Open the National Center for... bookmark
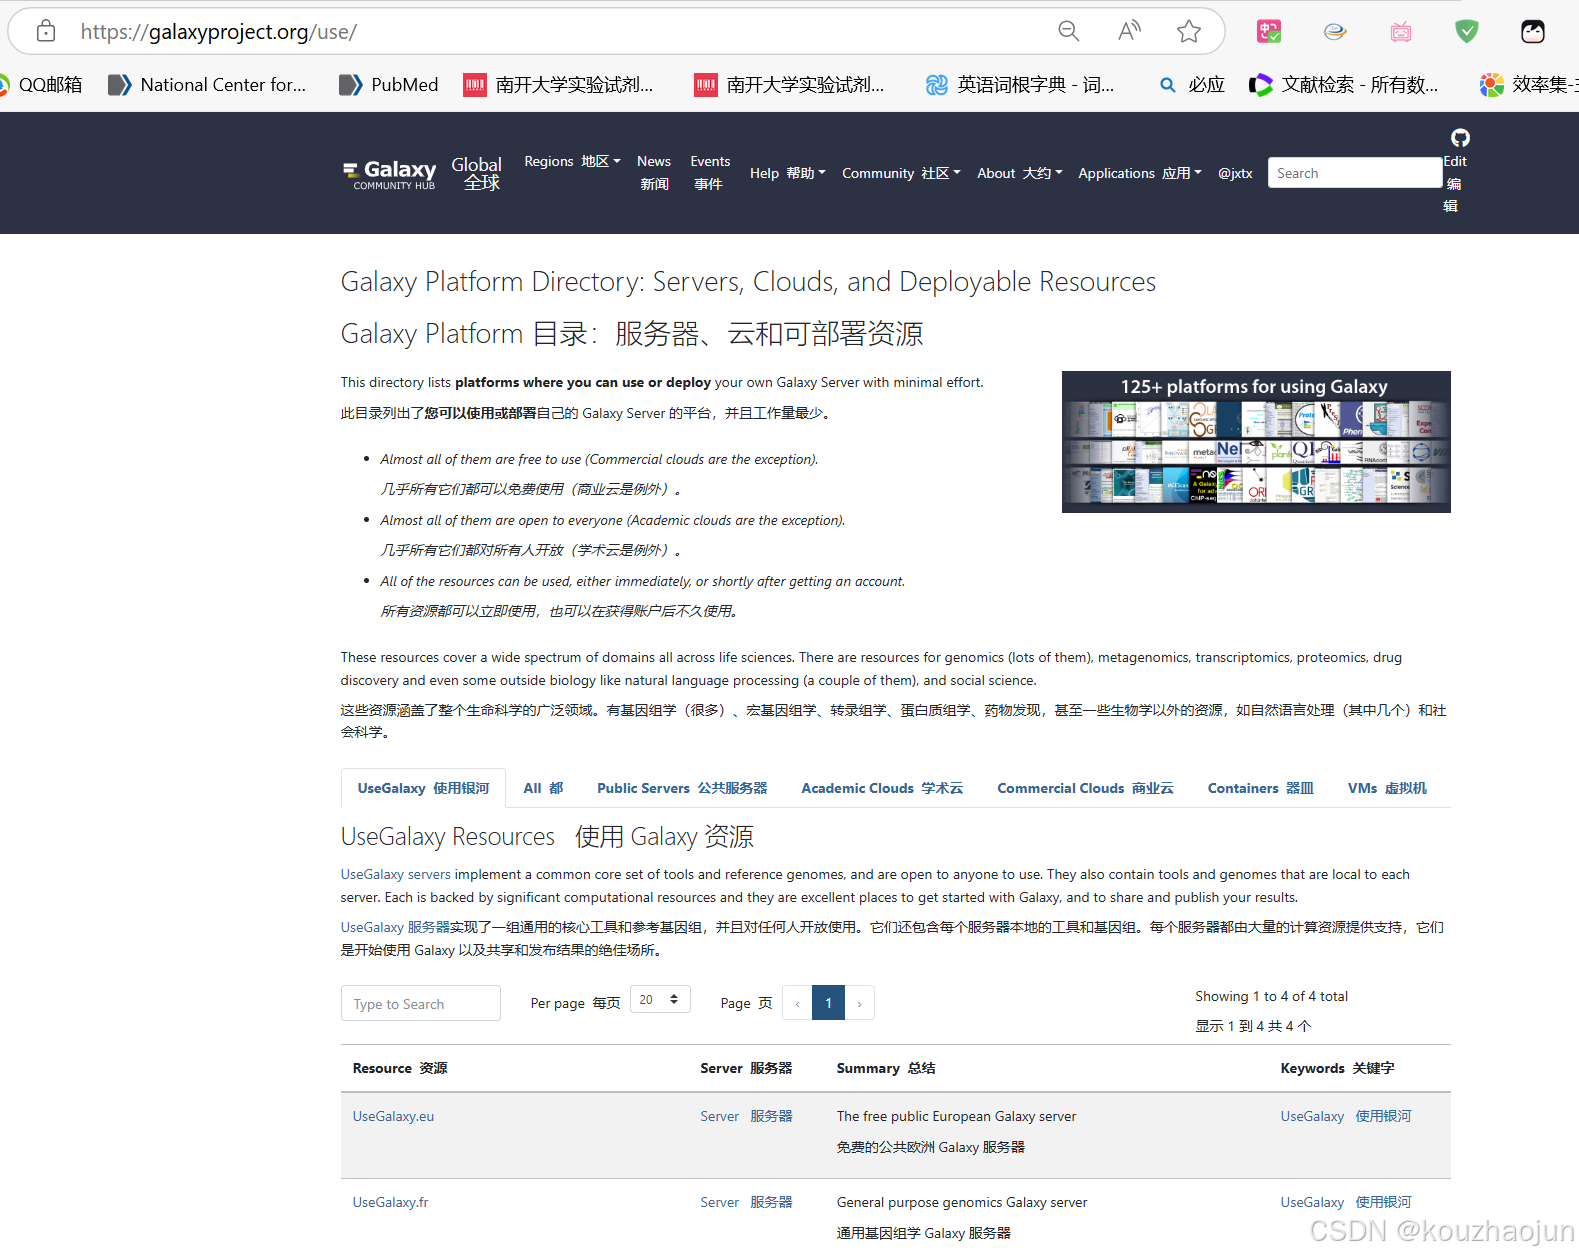This screenshot has width=1579, height=1258. pyautogui.click(x=208, y=85)
